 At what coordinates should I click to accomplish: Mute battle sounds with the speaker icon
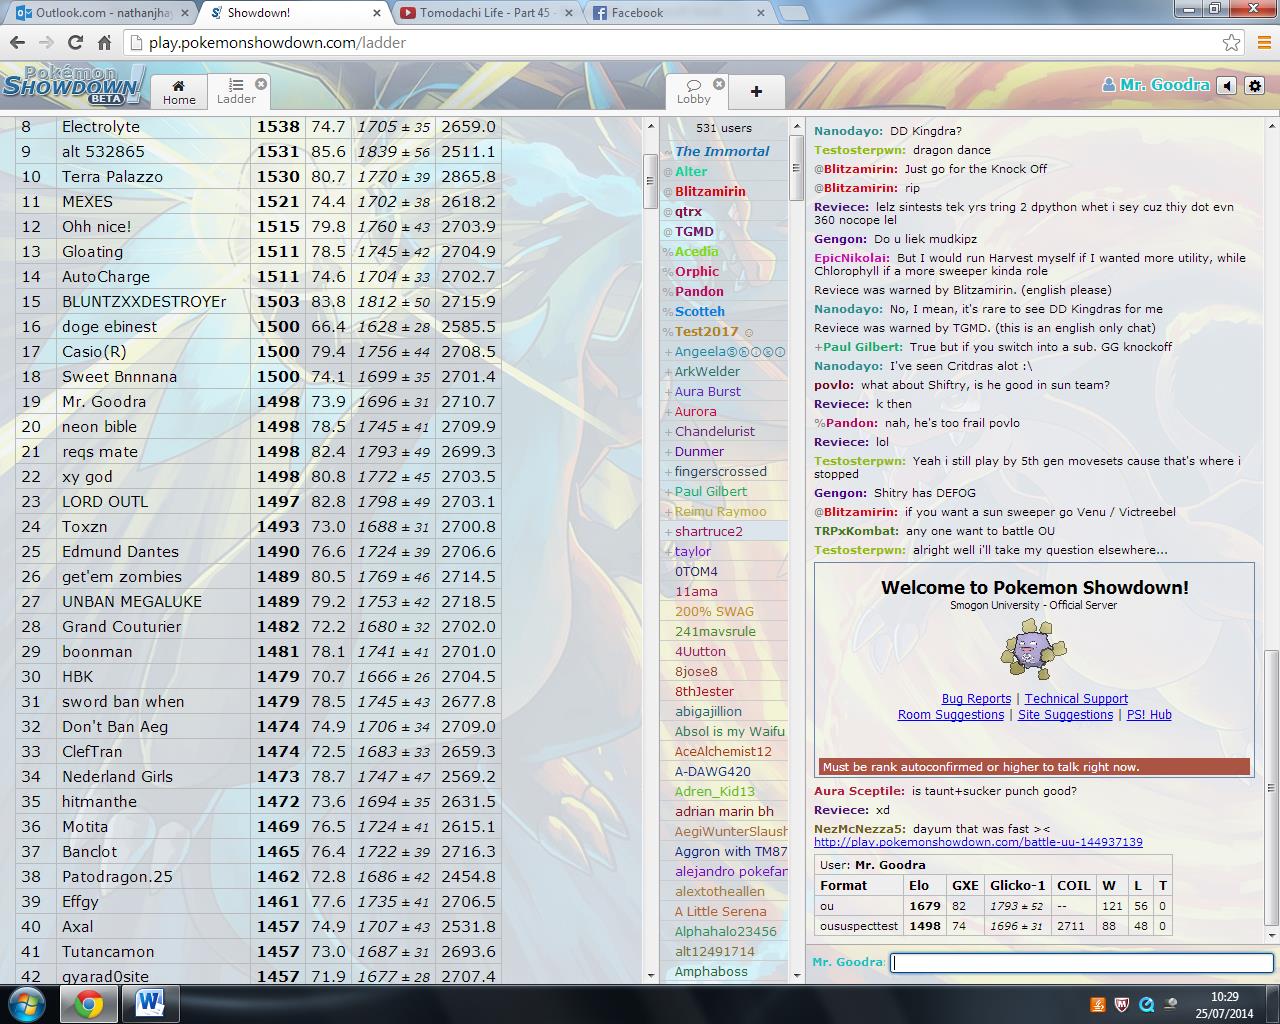1227,86
